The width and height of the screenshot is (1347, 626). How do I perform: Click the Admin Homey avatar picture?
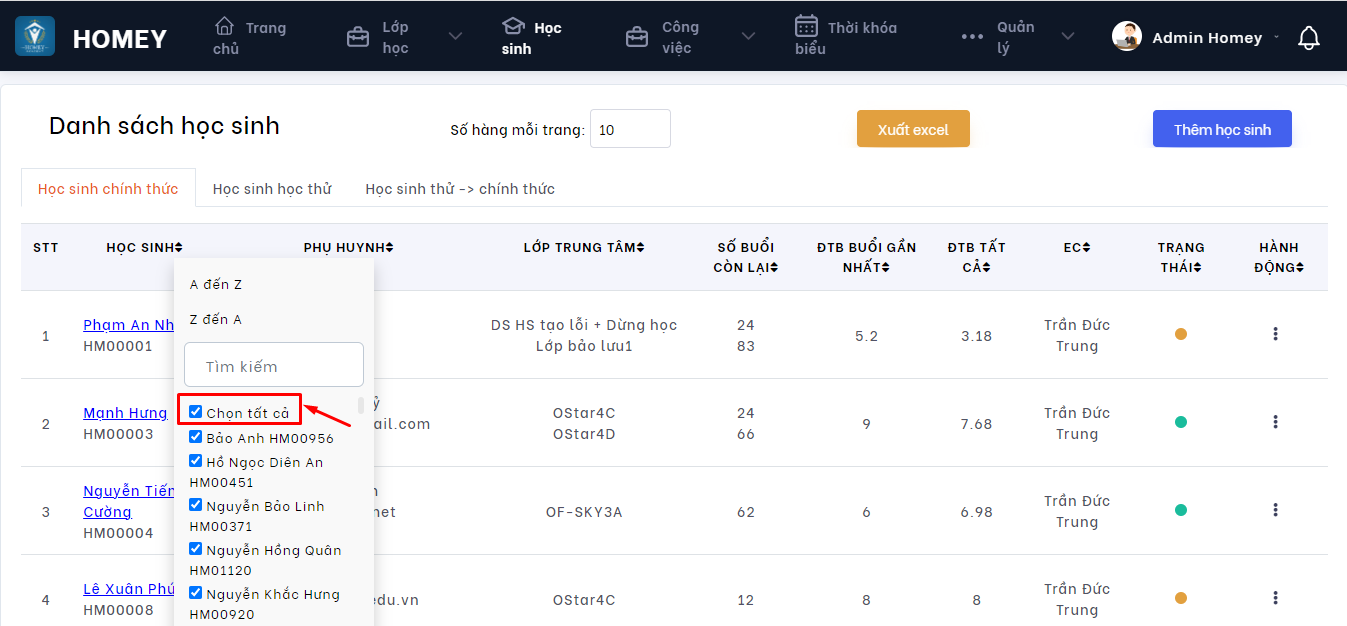coord(1127,37)
